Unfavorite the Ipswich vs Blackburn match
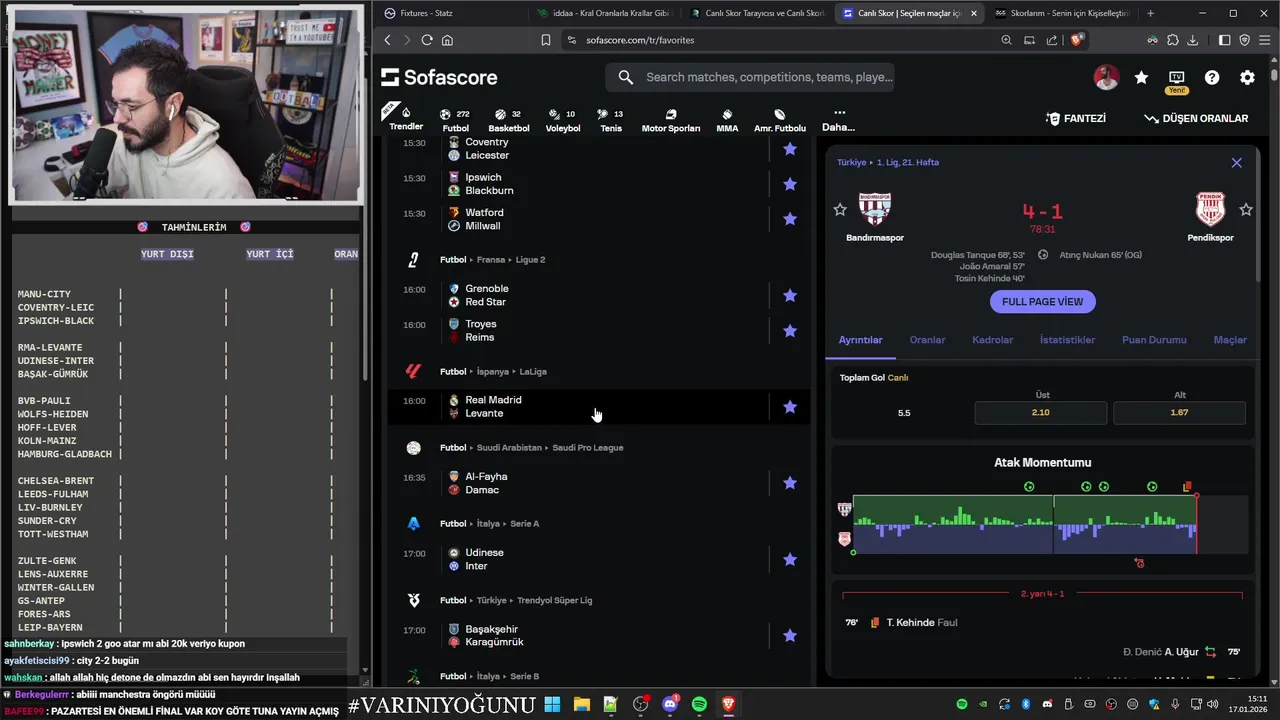The width and height of the screenshot is (1280, 720). (x=790, y=184)
